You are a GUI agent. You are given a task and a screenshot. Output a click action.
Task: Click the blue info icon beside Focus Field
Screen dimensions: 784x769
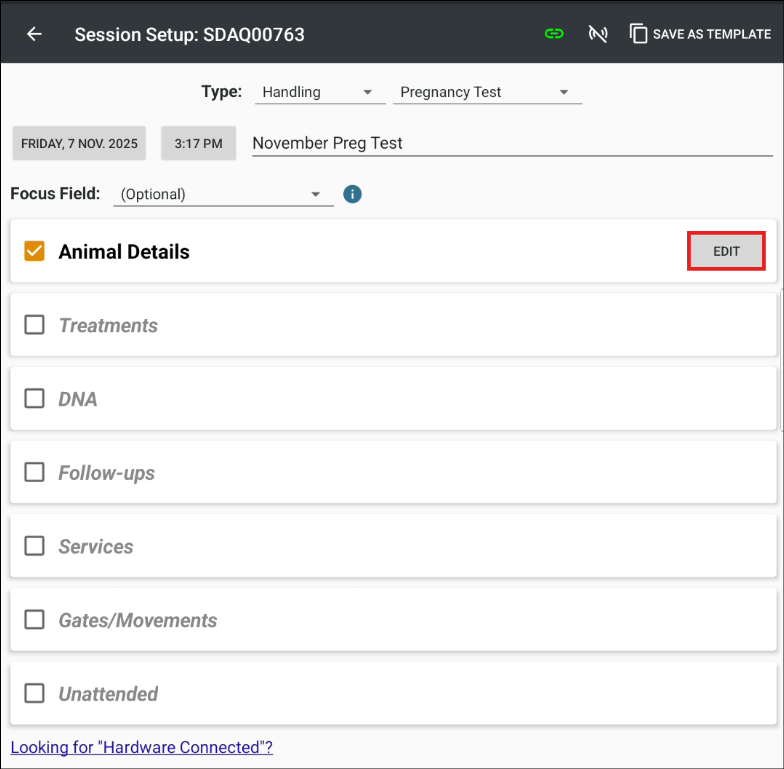[352, 194]
